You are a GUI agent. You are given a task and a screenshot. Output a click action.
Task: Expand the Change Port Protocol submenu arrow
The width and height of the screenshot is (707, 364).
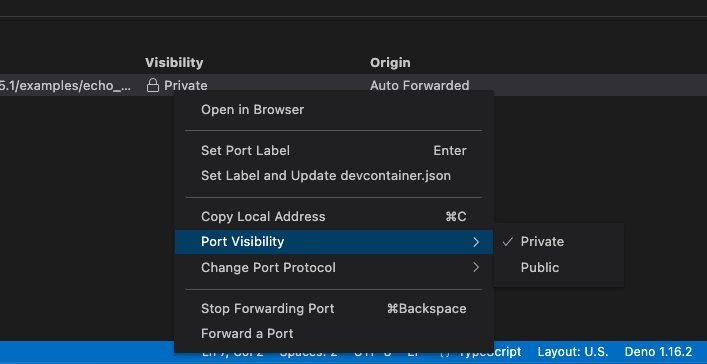pyautogui.click(x=476, y=267)
